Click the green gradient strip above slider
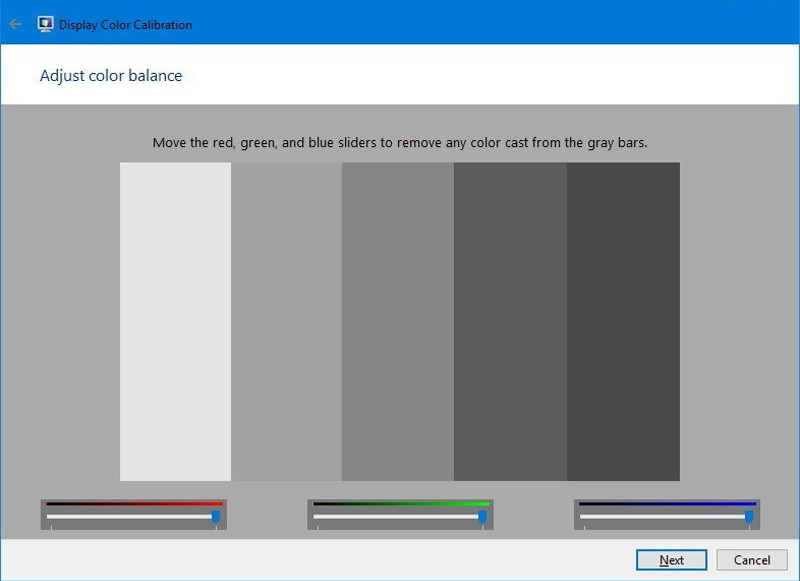800x581 pixels. pos(401,503)
